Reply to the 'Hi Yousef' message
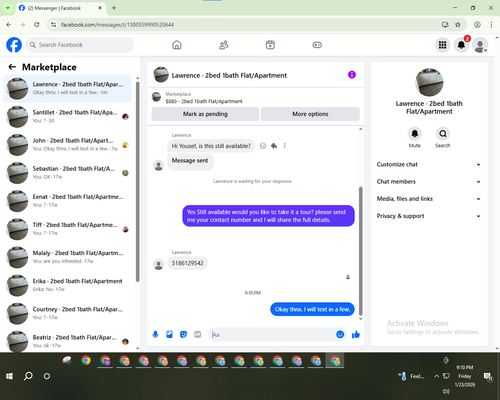Viewport: 500px width, 400px height. [274, 146]
